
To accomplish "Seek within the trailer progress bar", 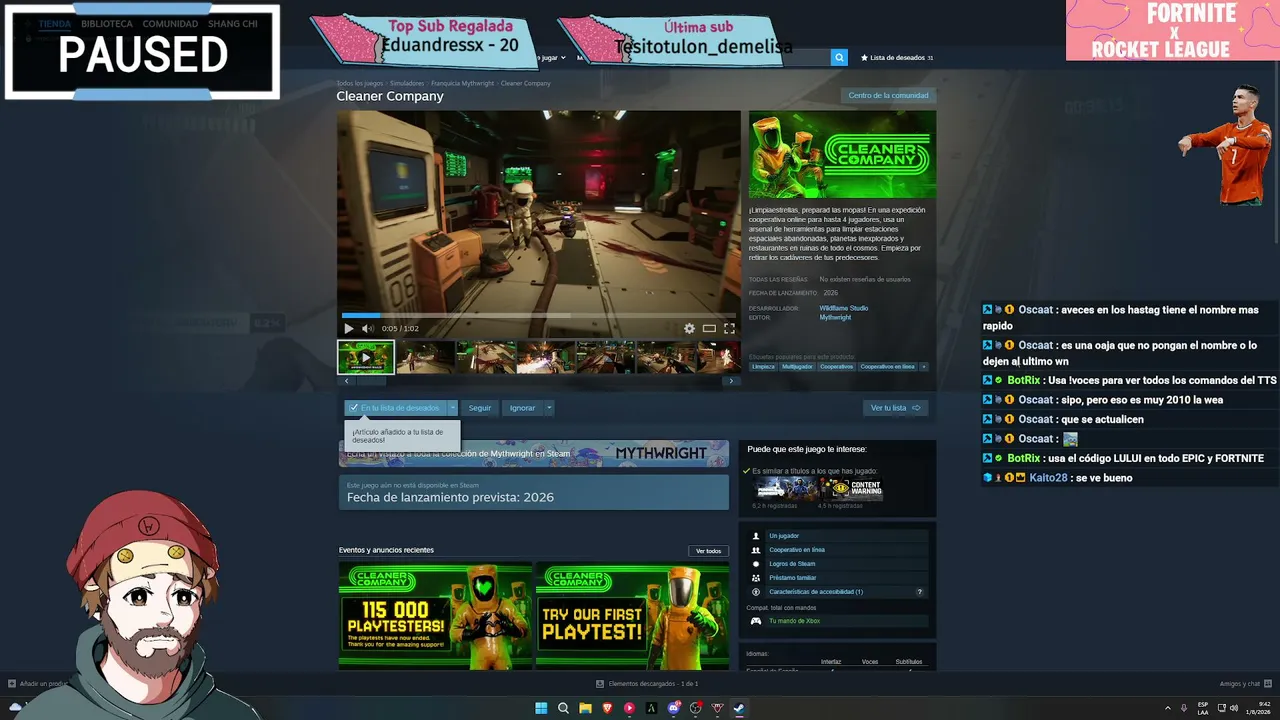I will coord(538,316).
